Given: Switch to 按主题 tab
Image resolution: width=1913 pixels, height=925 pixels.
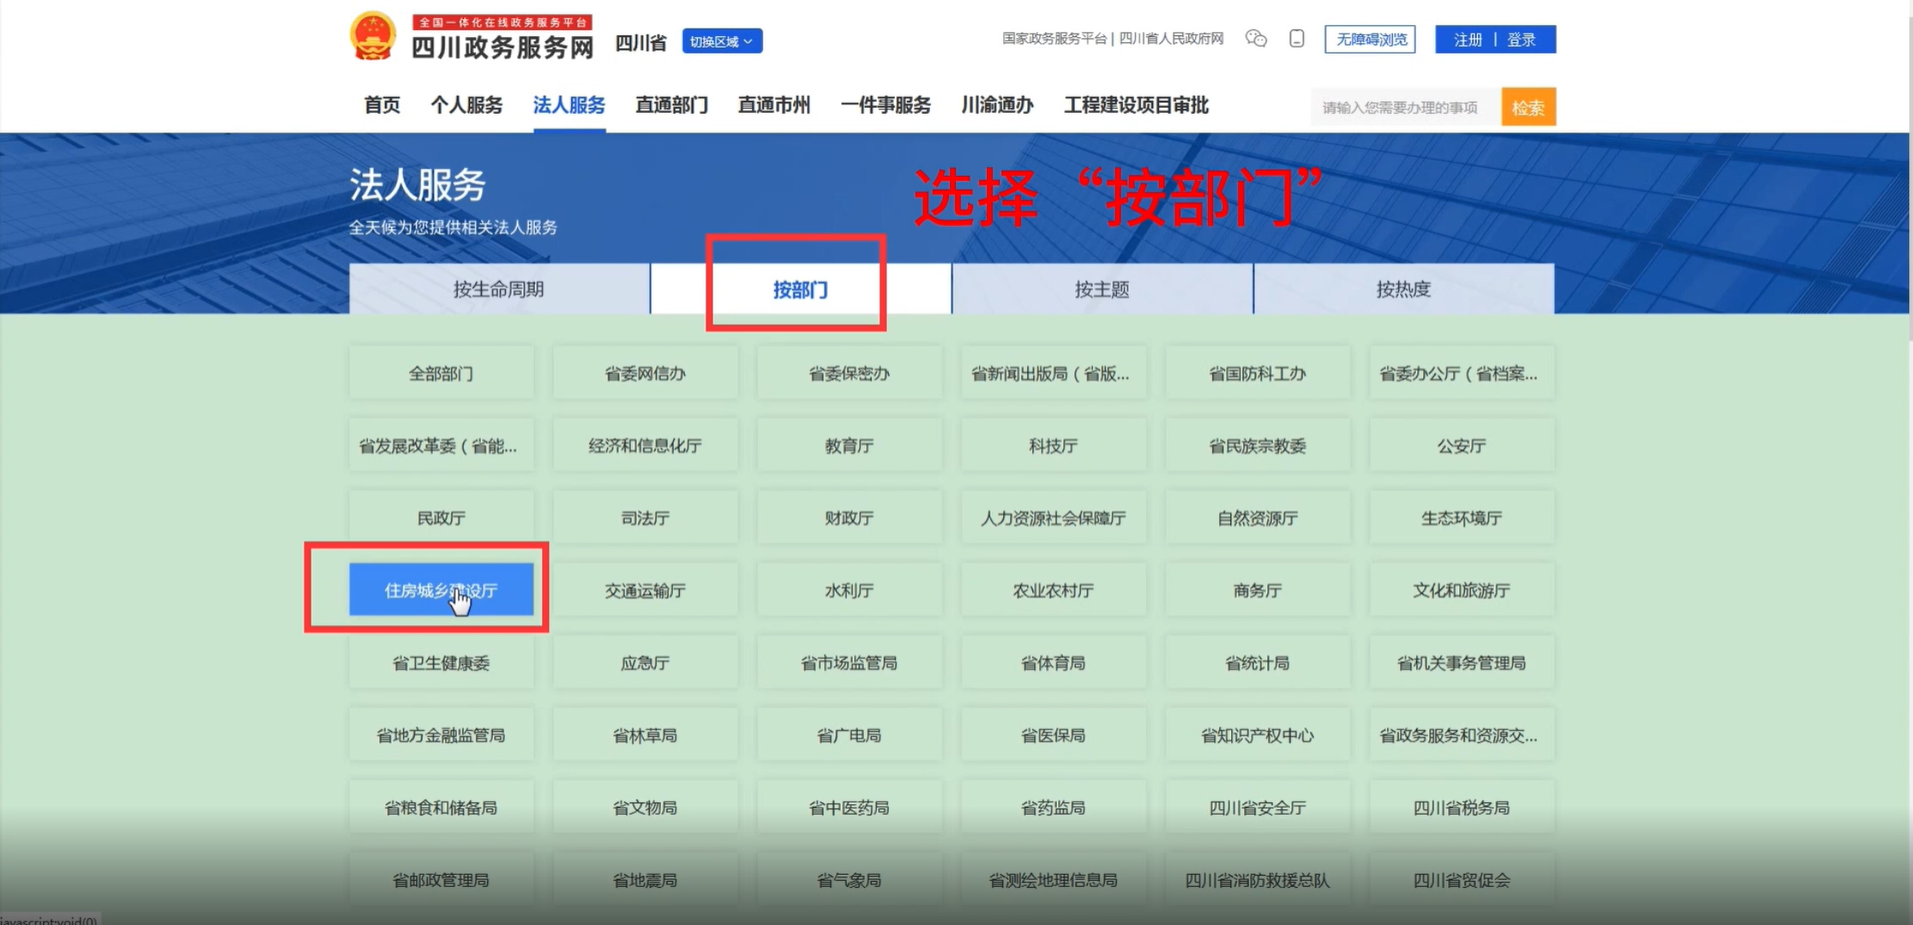Looking at the screenshot, I should [x=1102, y=289].
